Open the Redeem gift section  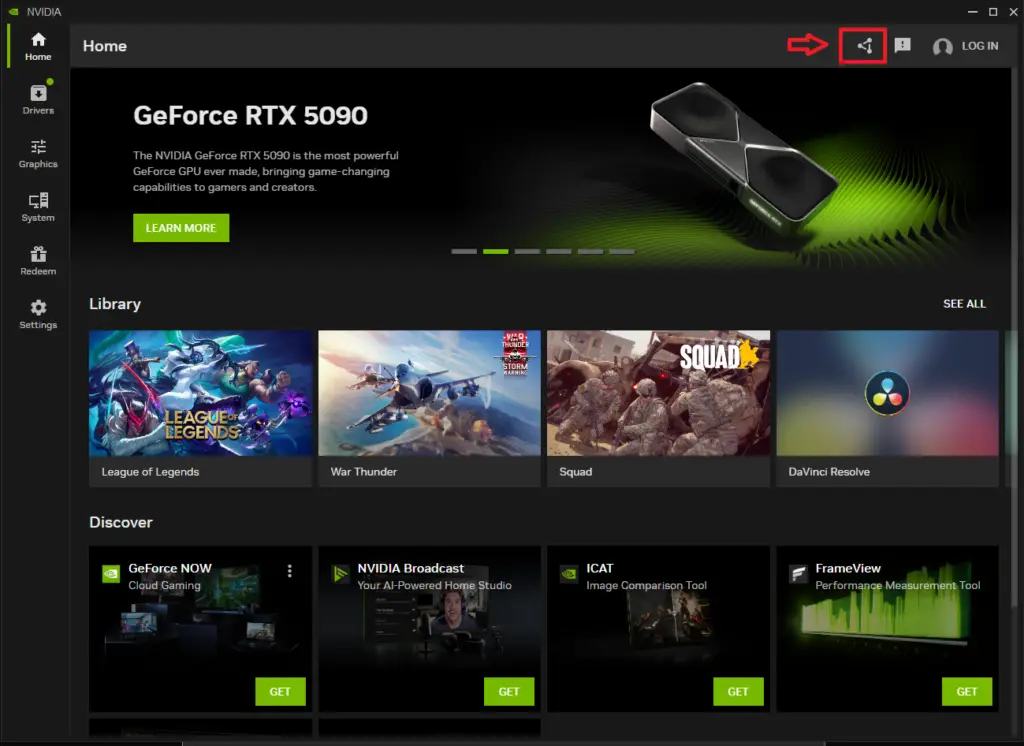(38, 261)
